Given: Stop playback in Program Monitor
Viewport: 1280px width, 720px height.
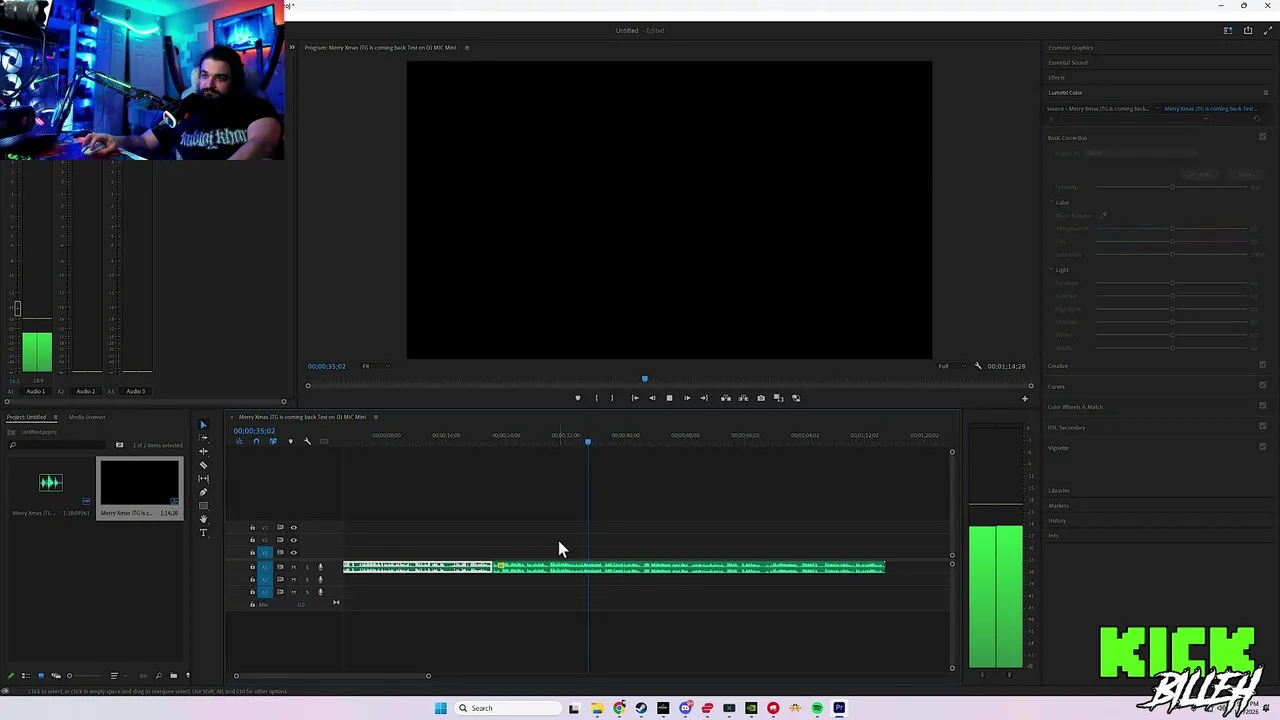Looking at the screenshot, I should click(669, 398).
